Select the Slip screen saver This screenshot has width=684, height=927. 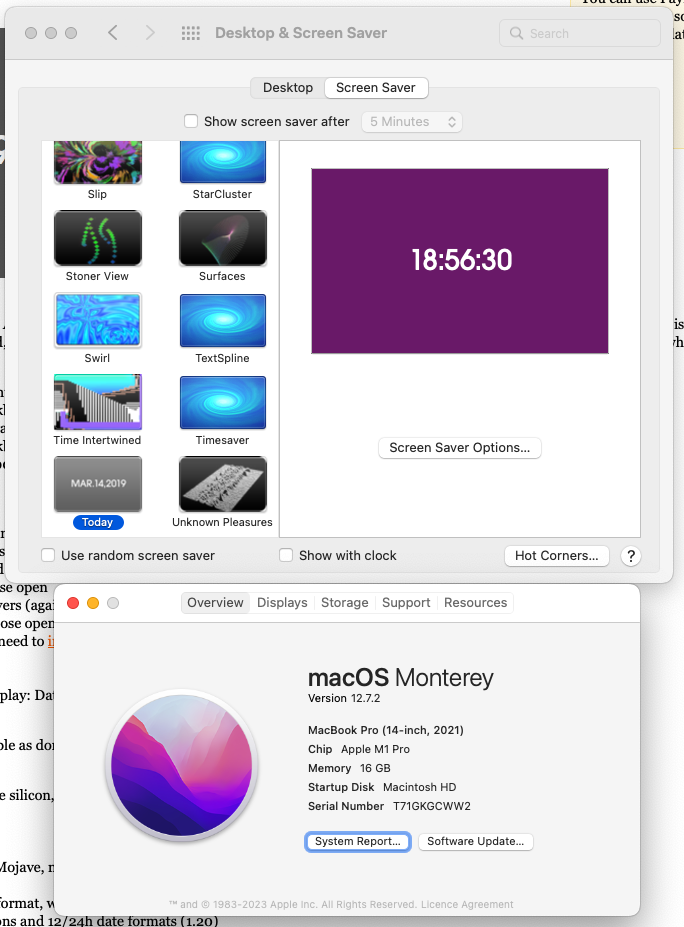[98, 163]
